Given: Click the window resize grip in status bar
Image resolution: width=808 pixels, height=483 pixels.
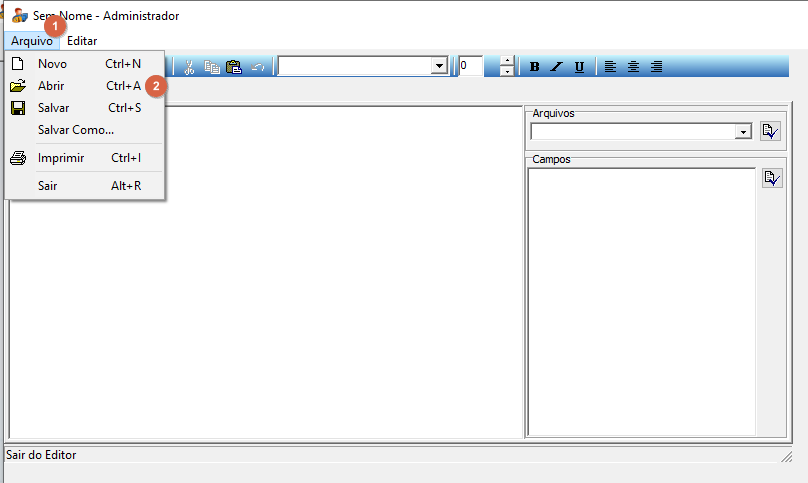Looking at the screenshot, I should click(x=786, y=456).
